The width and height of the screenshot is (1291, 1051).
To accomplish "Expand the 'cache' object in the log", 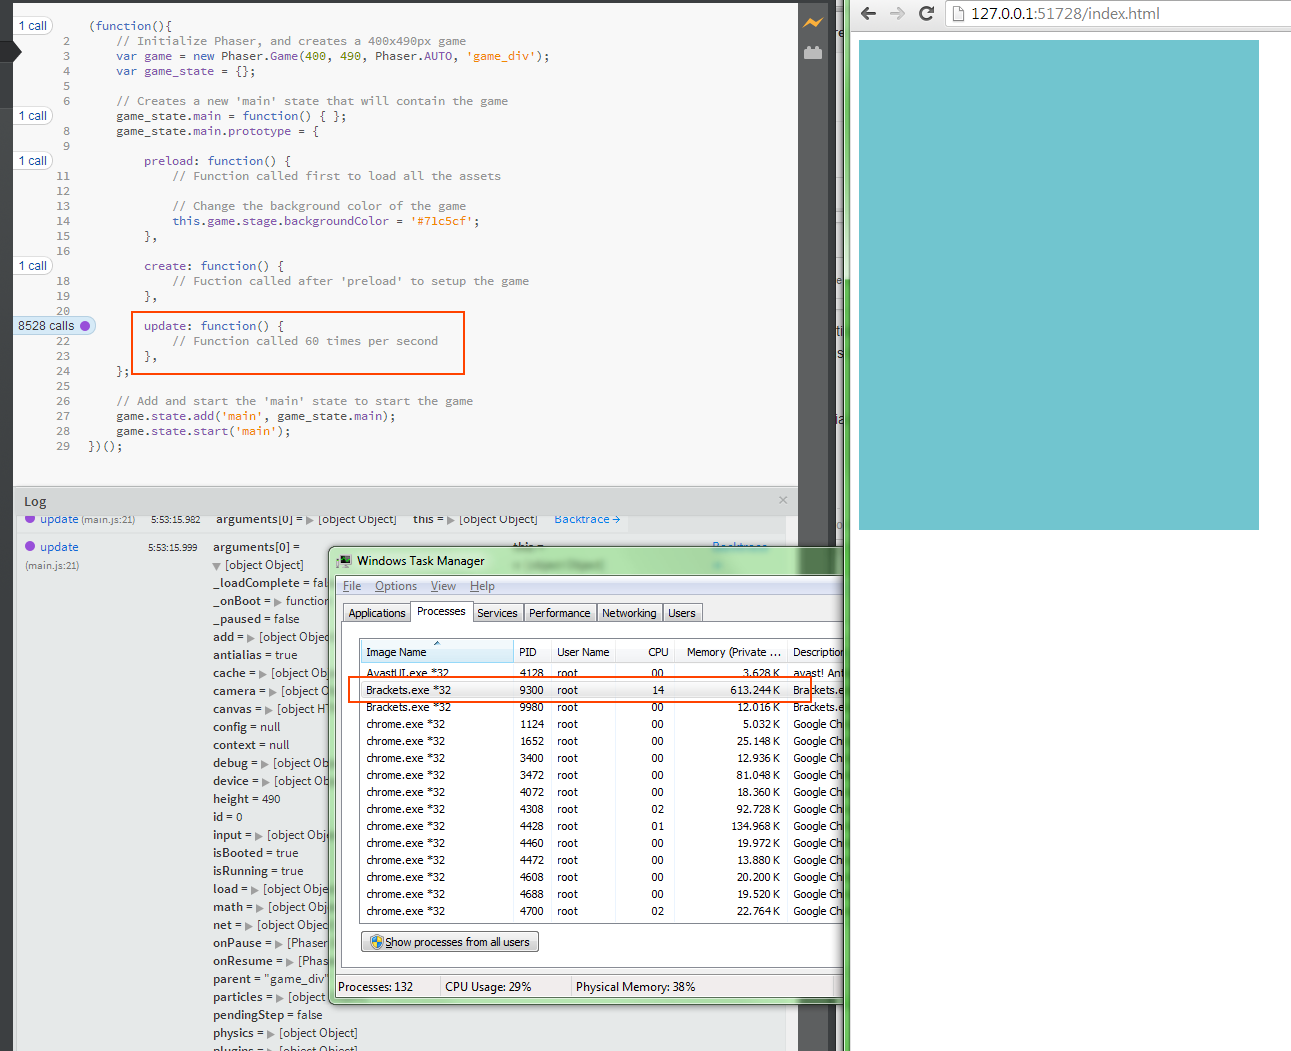I will [263, 673].
